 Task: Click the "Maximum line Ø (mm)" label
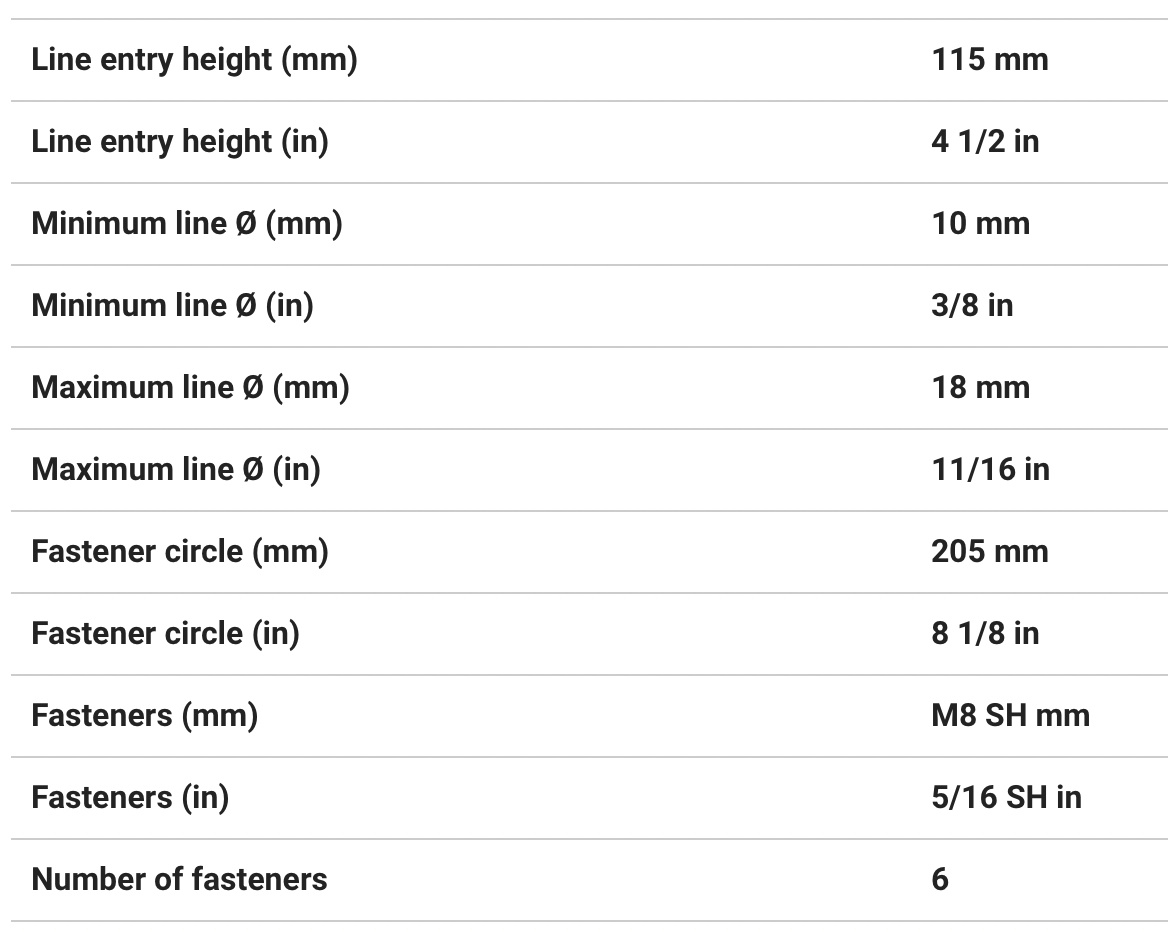pos(190,388)
